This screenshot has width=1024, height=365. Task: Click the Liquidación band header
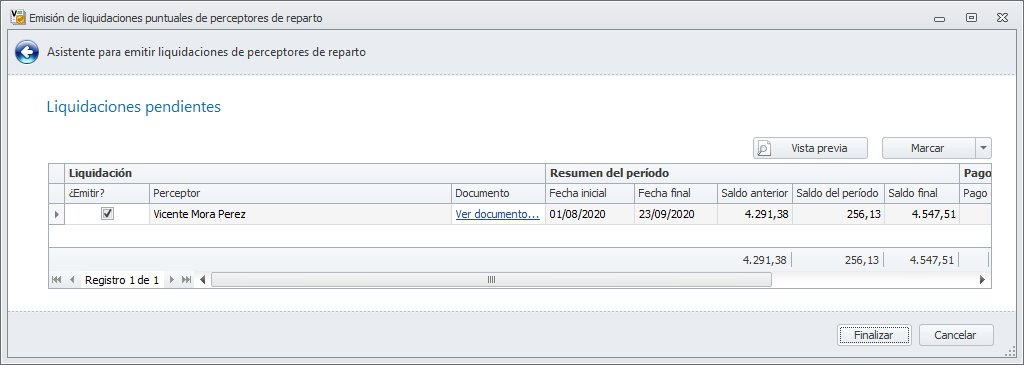[x=305, y=174]
